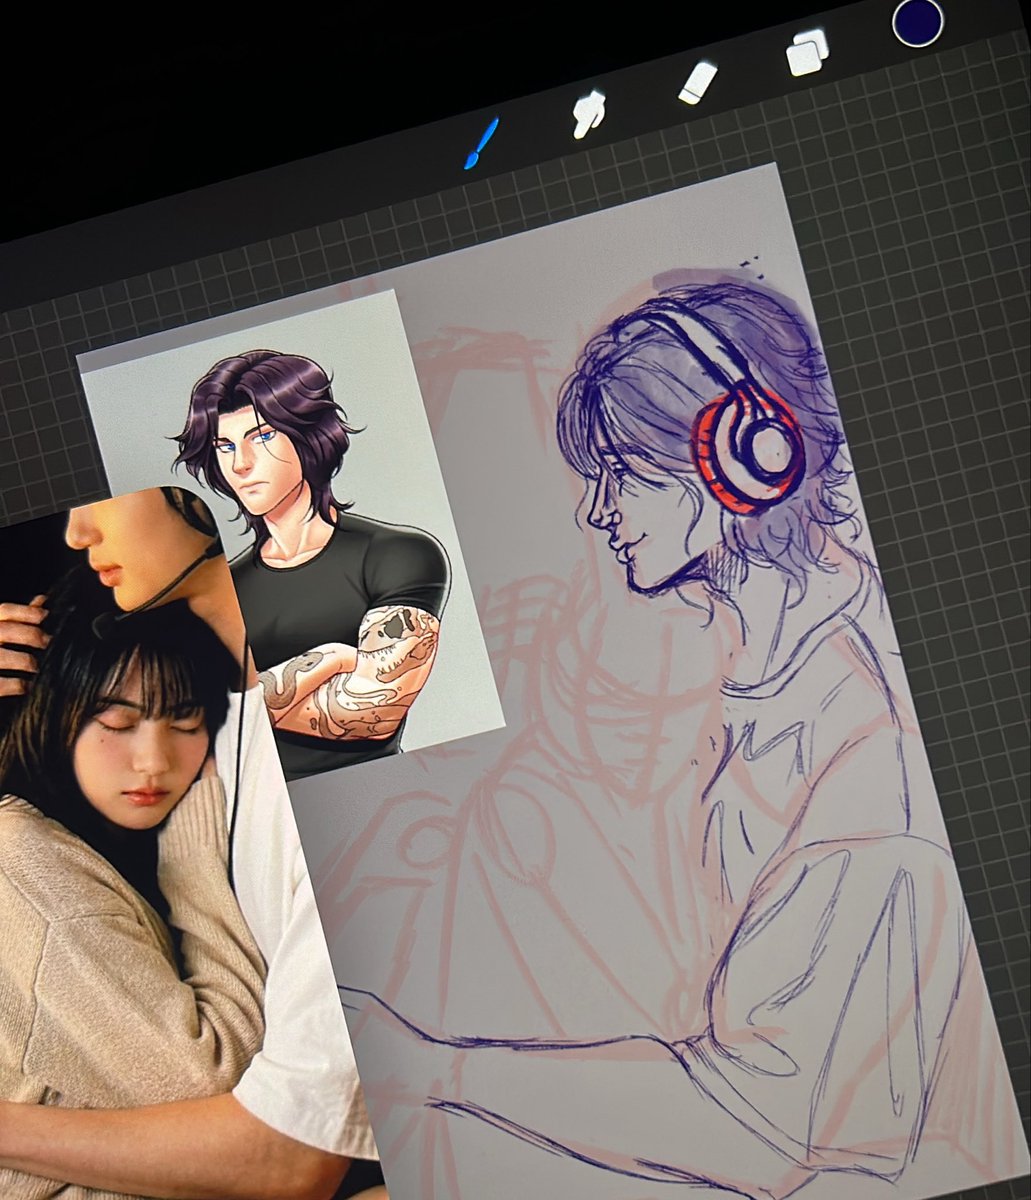Select the Eraser tool
The height and width of the screenshot is (1200, 1031).
click(x=698, y=82)
